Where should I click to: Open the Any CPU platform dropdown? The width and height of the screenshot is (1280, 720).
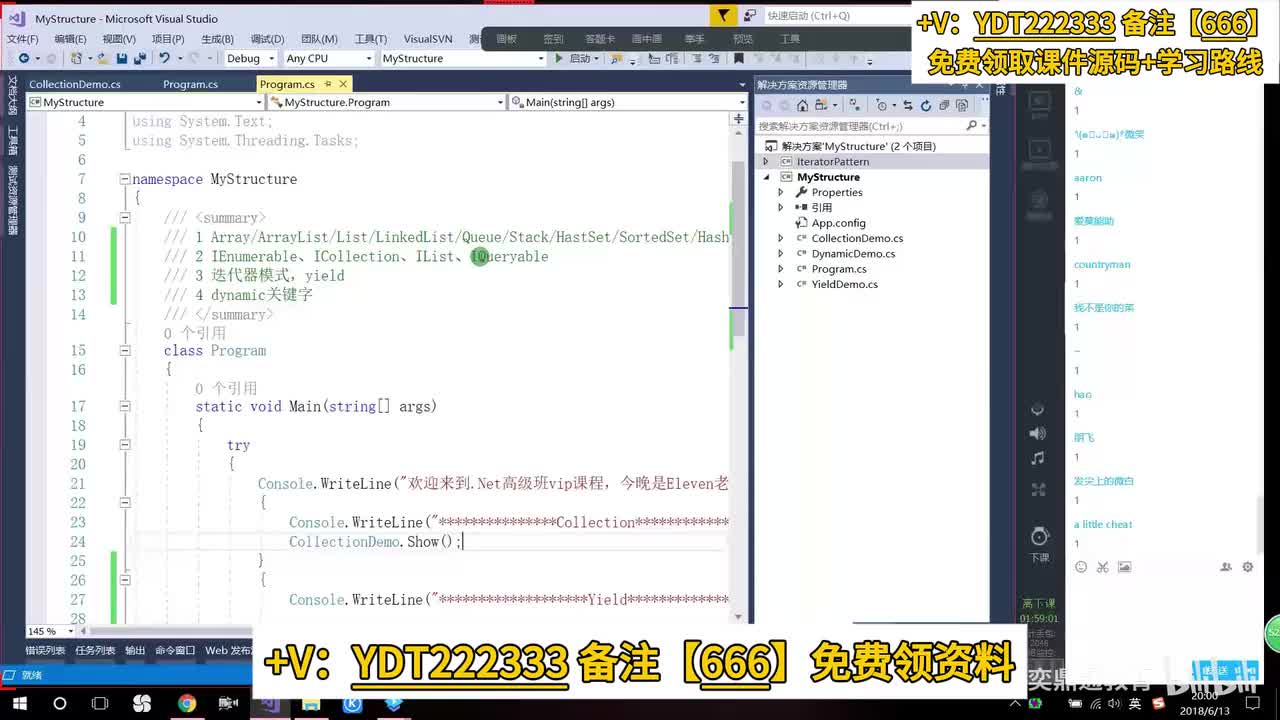(x=329, y=58)
